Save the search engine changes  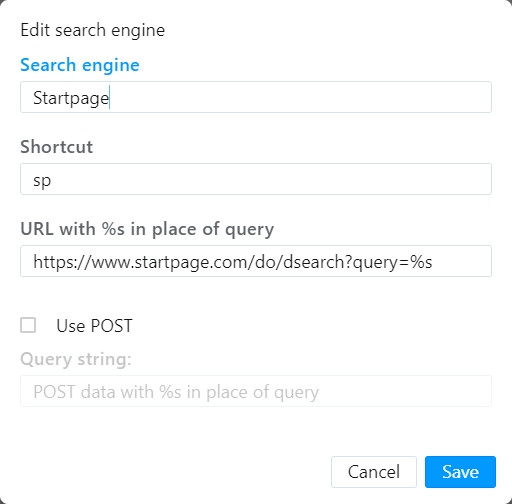(460, 472)
